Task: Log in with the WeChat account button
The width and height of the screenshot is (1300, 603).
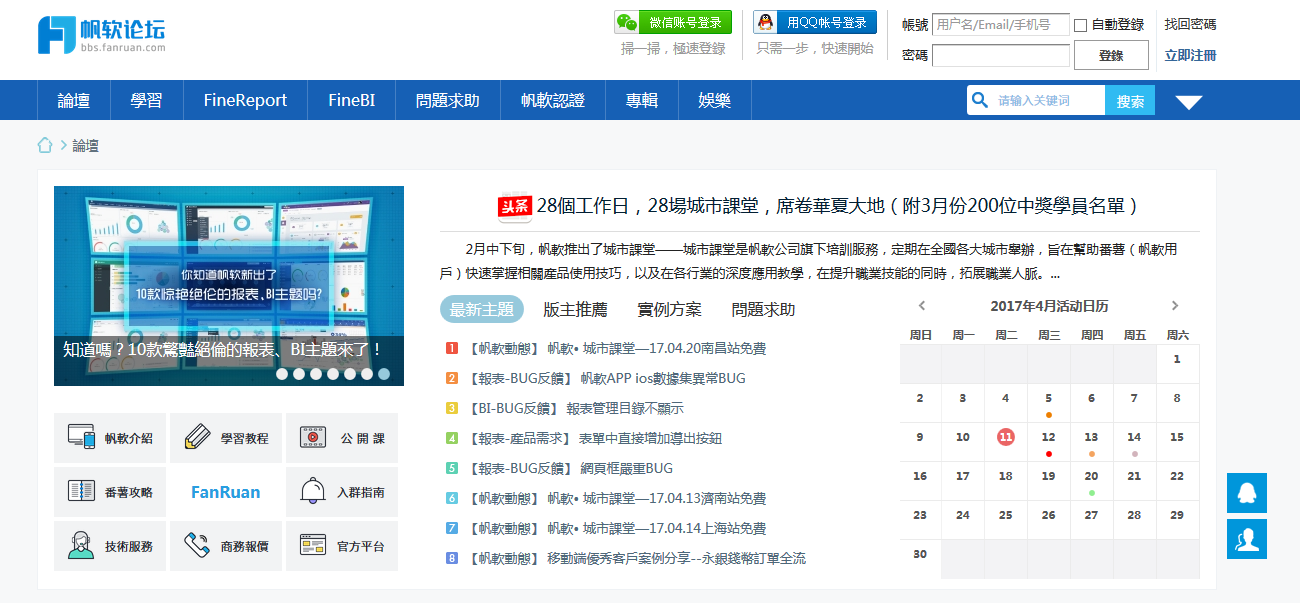Action: click(x=673, y=22)
